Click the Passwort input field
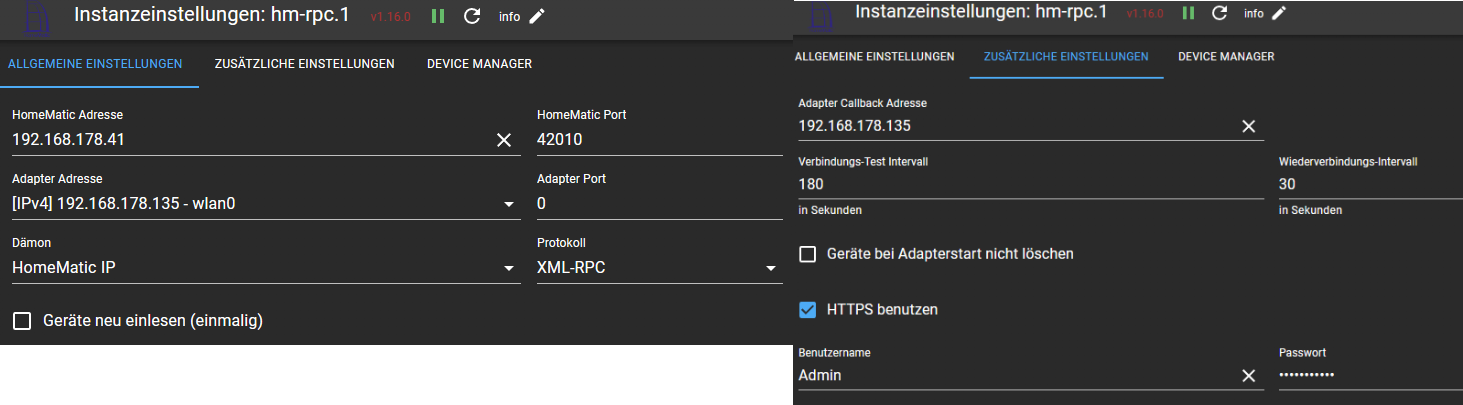Screen dimensions: 1463x405 click(x=1370, y=375)
